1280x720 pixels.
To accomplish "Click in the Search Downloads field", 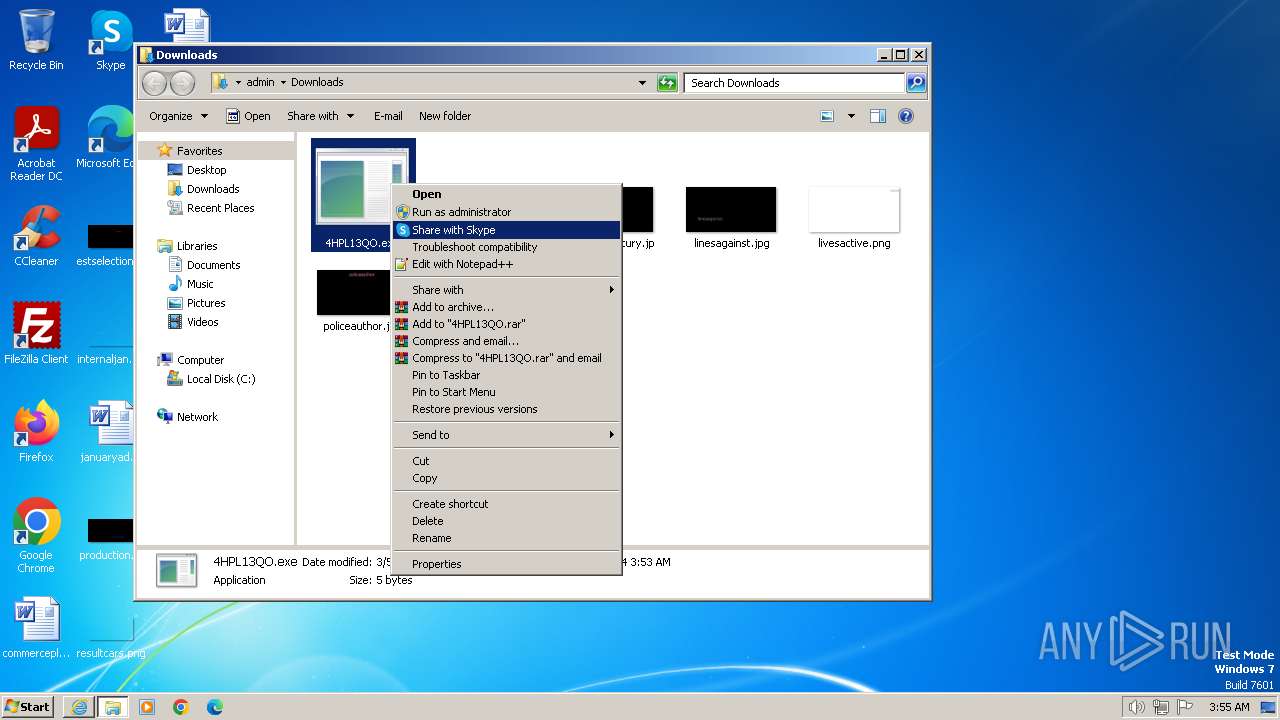I will (795, 83).
